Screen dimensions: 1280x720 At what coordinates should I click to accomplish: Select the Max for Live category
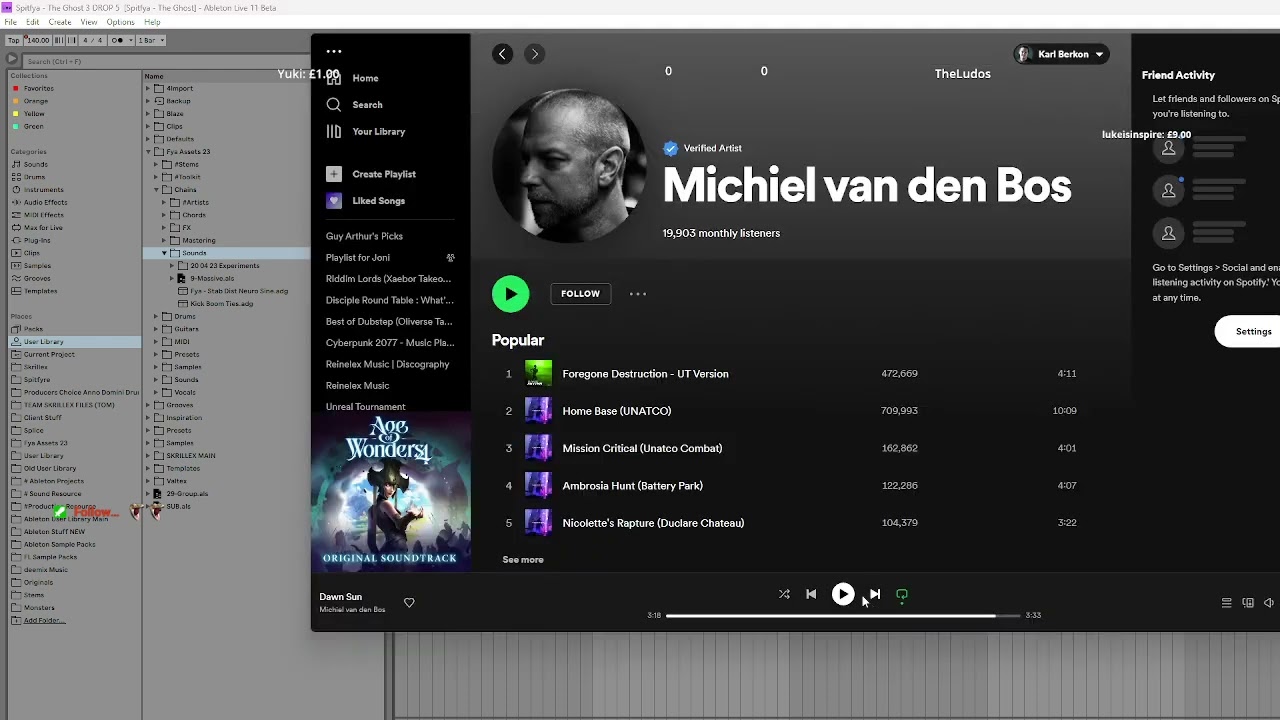(x=43, y=228)
